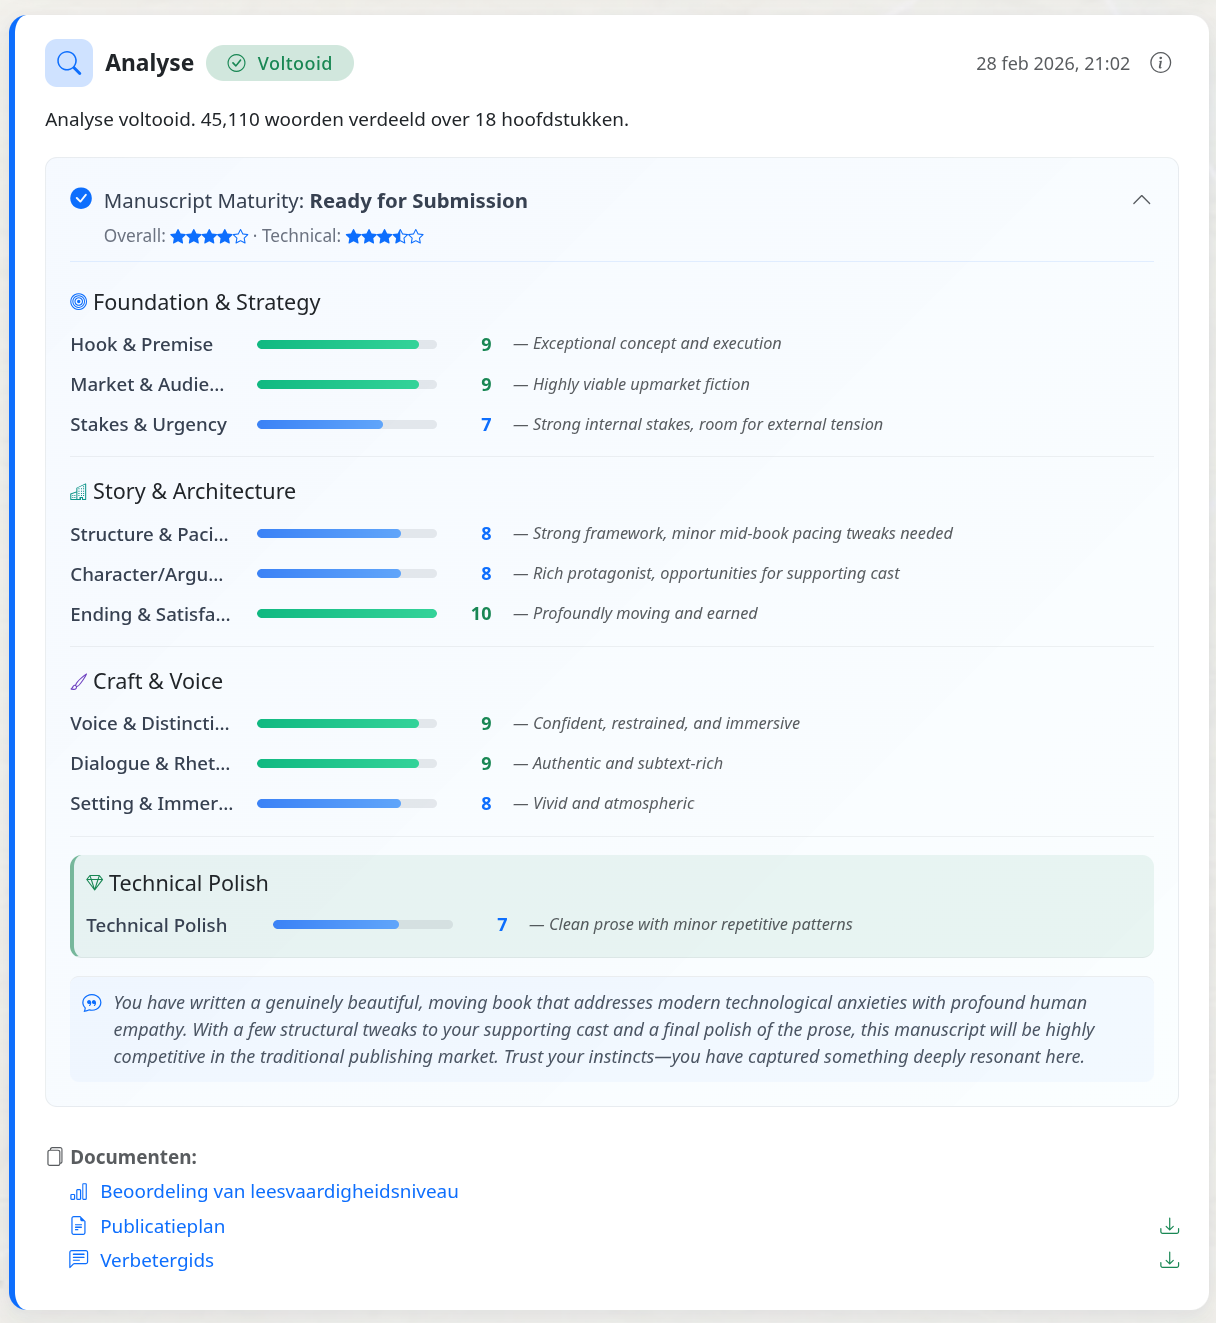1216x1323 pixels.
Task: Click the Technical Polish diamond icon
Action: (x=95, y=883)
